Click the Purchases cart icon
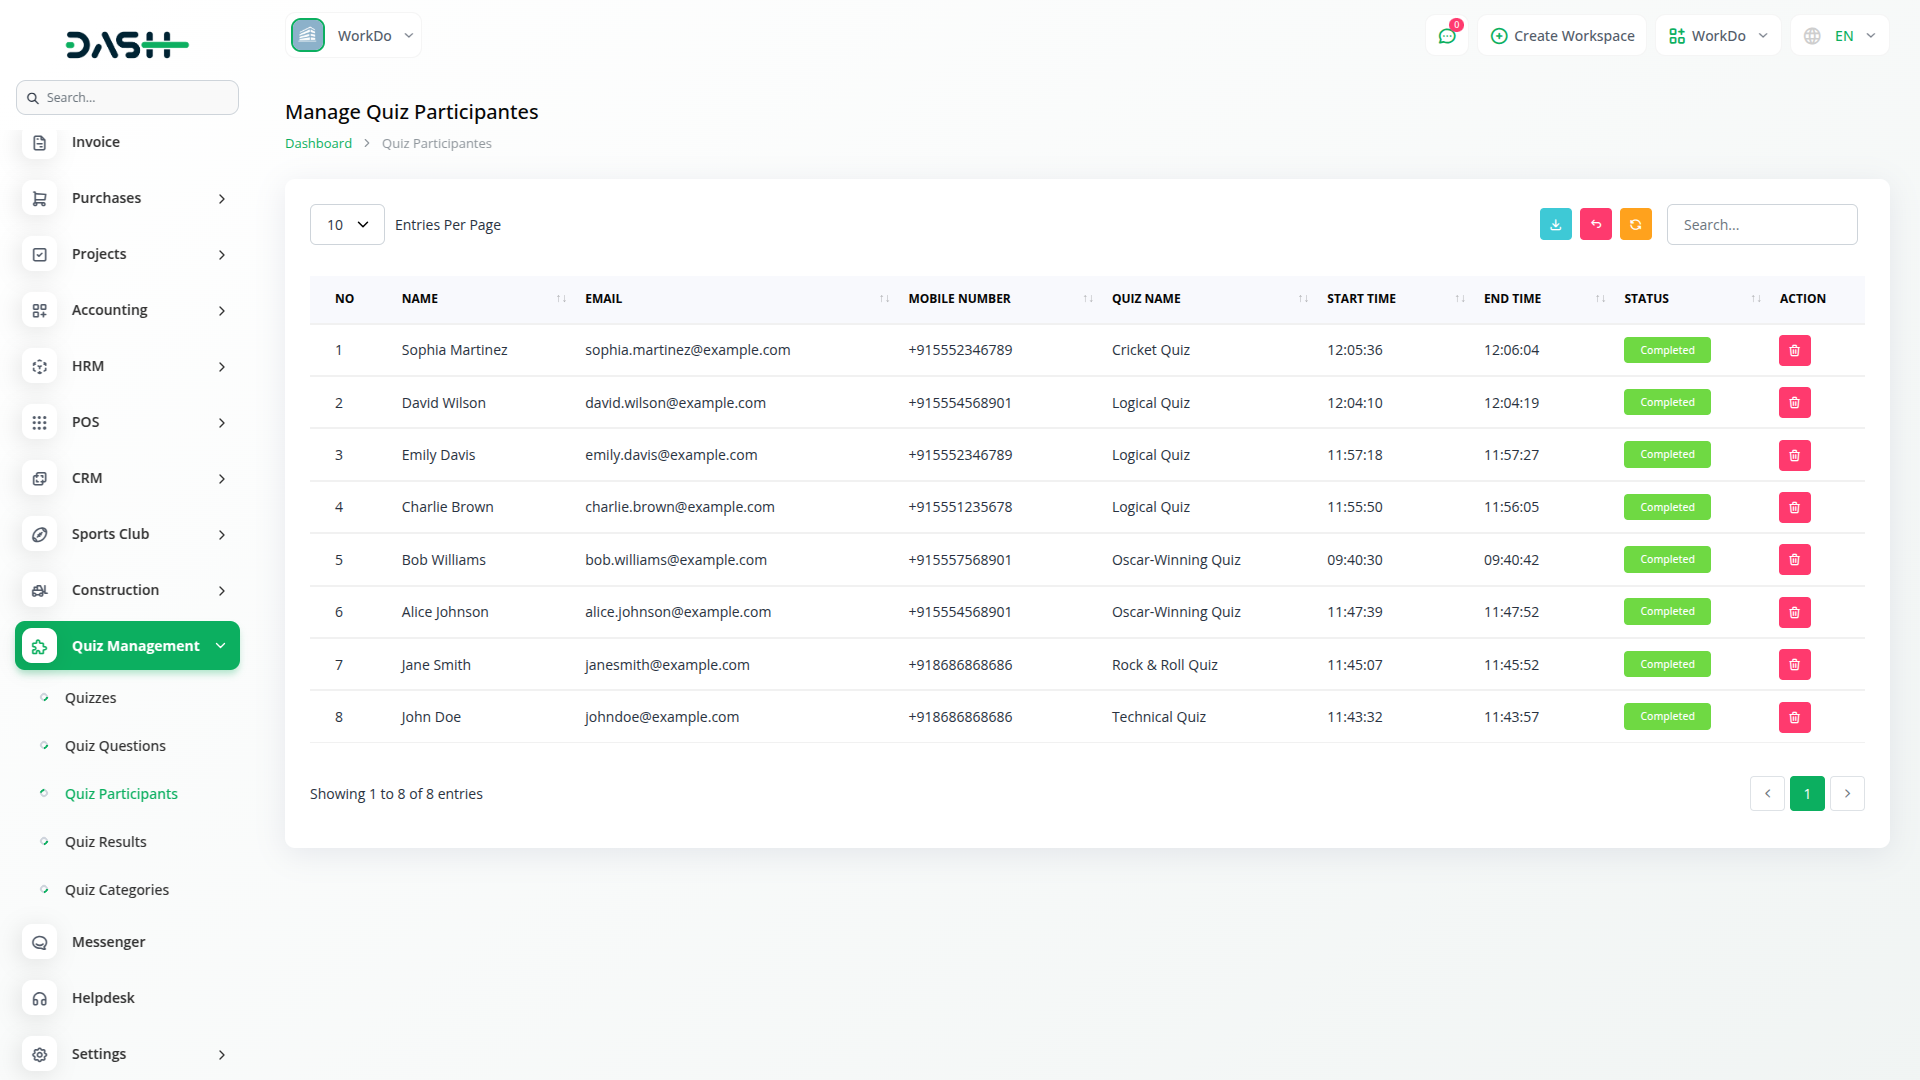The height and width of the screenshot is (1080, 1920). [39, 198]
